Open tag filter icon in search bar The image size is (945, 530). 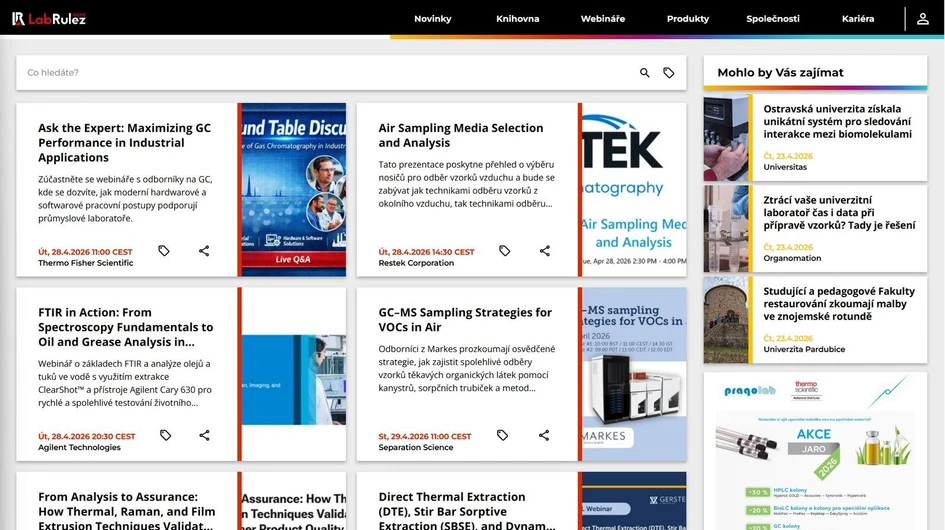(x=669, y=73)
